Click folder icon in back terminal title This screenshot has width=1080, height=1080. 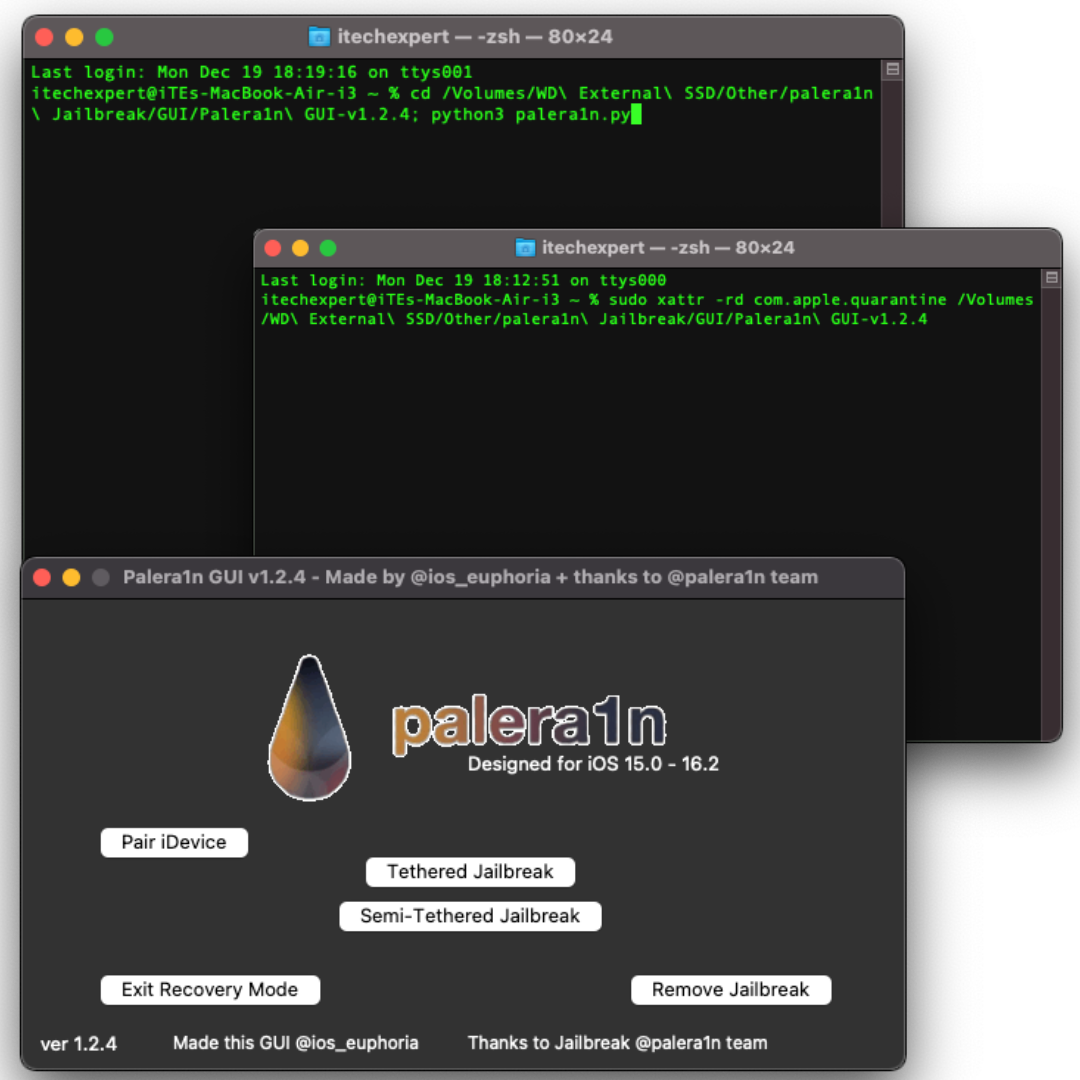[319, 37]
